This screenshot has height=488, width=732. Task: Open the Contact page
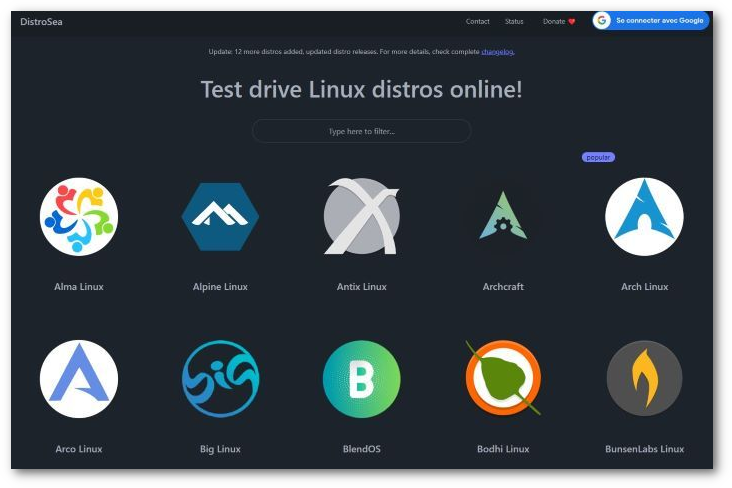pyautogui.click(x=477, y=21)
